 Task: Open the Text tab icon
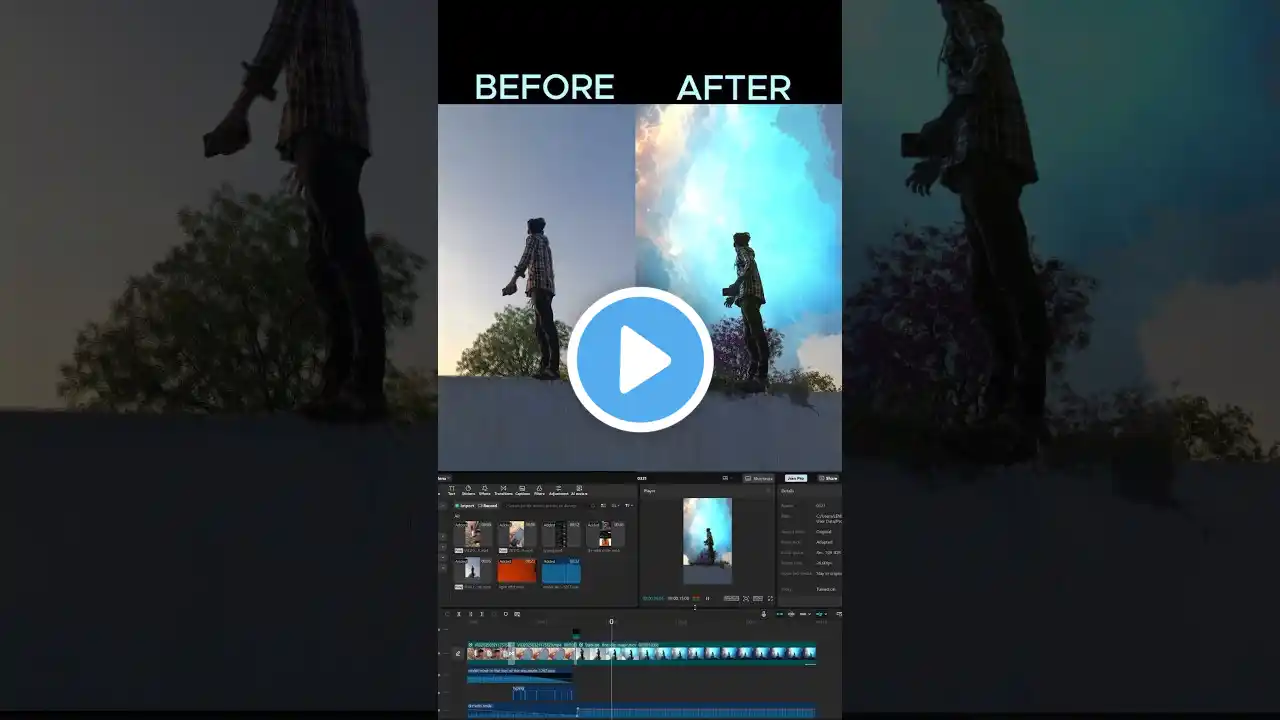[451, 490]
